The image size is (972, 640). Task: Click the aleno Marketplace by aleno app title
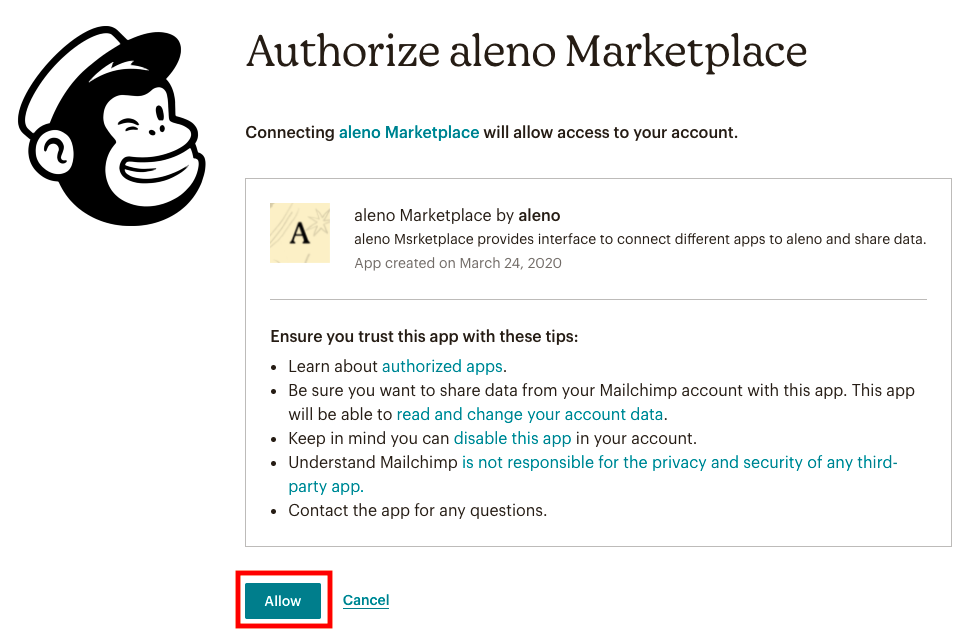click(457, 215)
